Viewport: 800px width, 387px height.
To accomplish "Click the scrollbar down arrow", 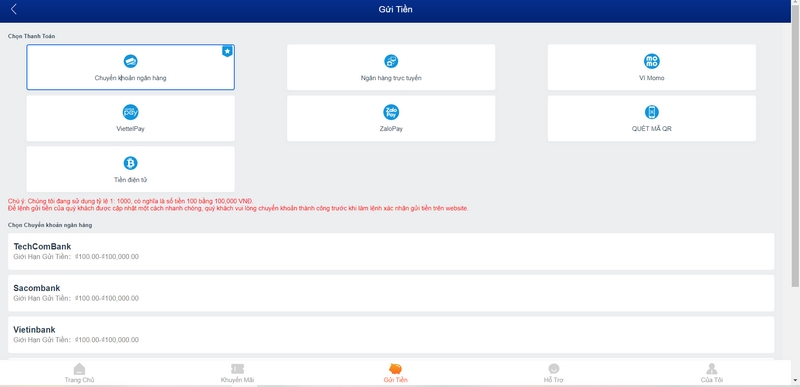I will click(795, 380).
